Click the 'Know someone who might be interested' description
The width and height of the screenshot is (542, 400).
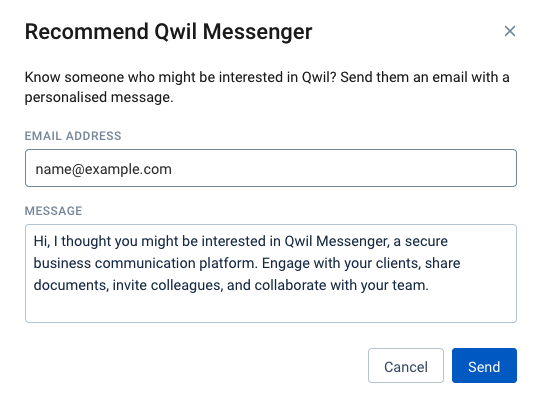[267, 87]
